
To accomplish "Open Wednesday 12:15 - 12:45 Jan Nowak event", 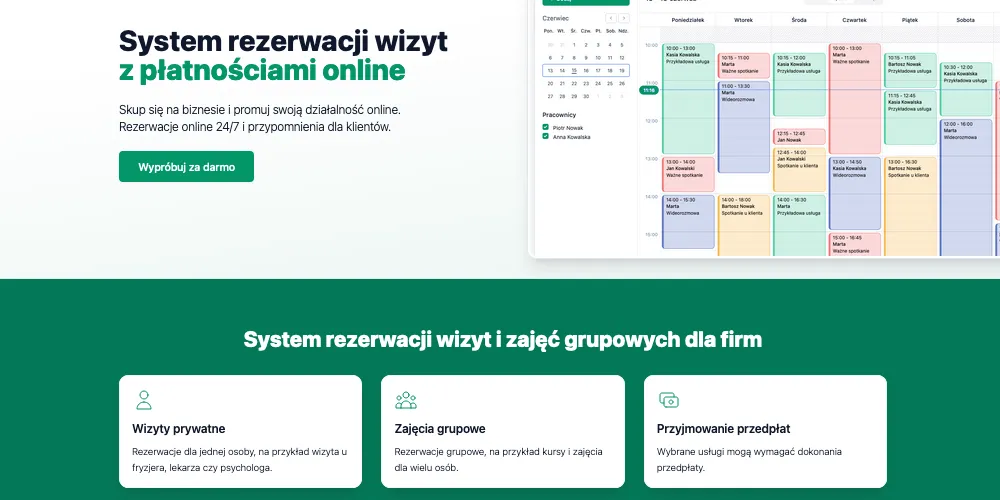I will [x=799, y=136].
